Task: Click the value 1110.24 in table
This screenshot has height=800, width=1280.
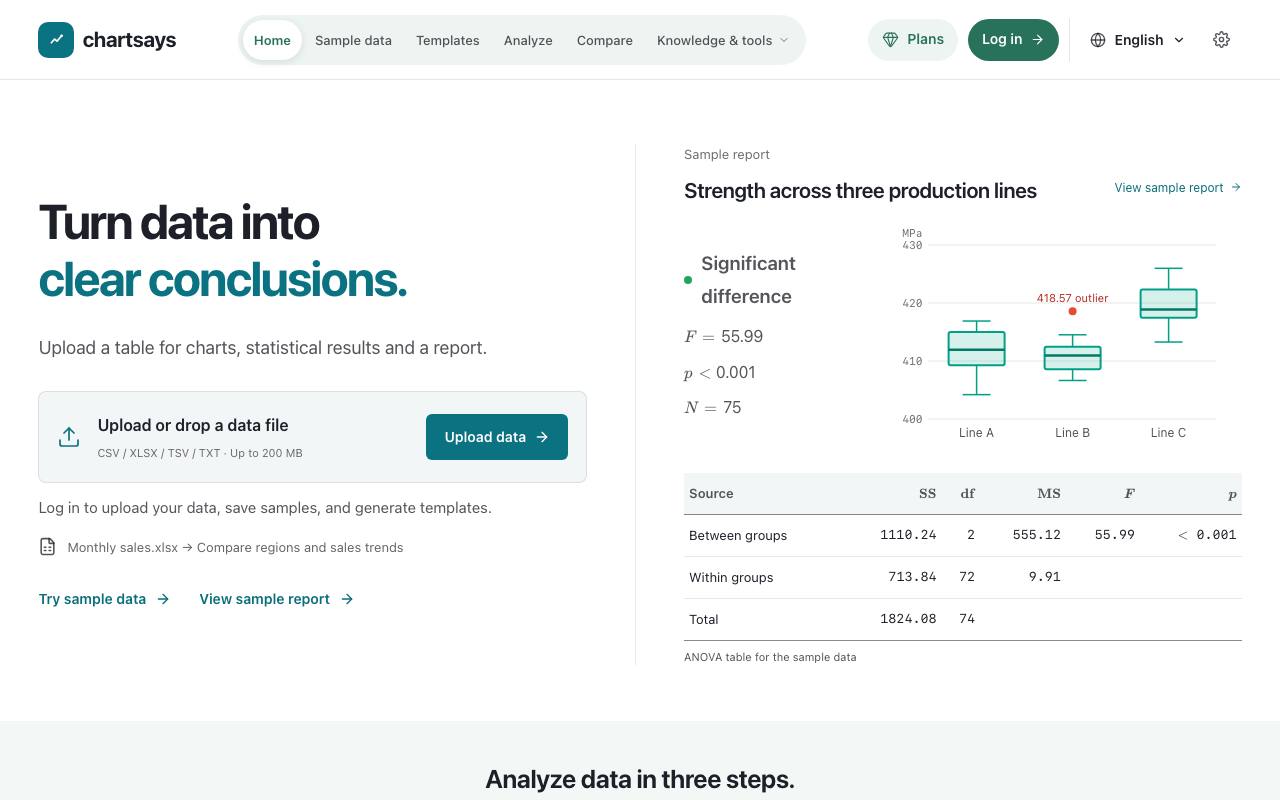Action: coord(908,535)
